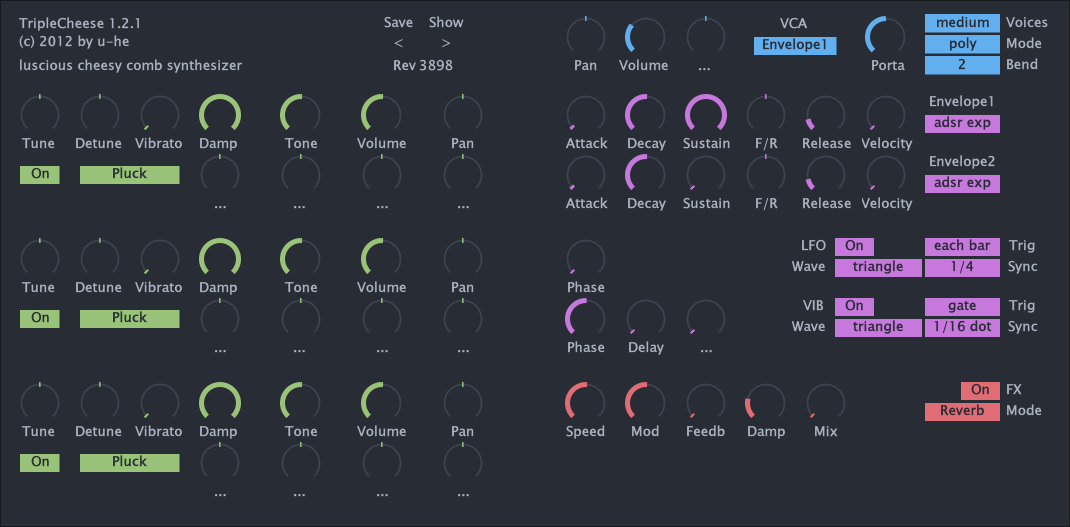Viewport: 1070px width, 527px height.
Task: Change VIB Trig from gate
Action: point(962,306)
